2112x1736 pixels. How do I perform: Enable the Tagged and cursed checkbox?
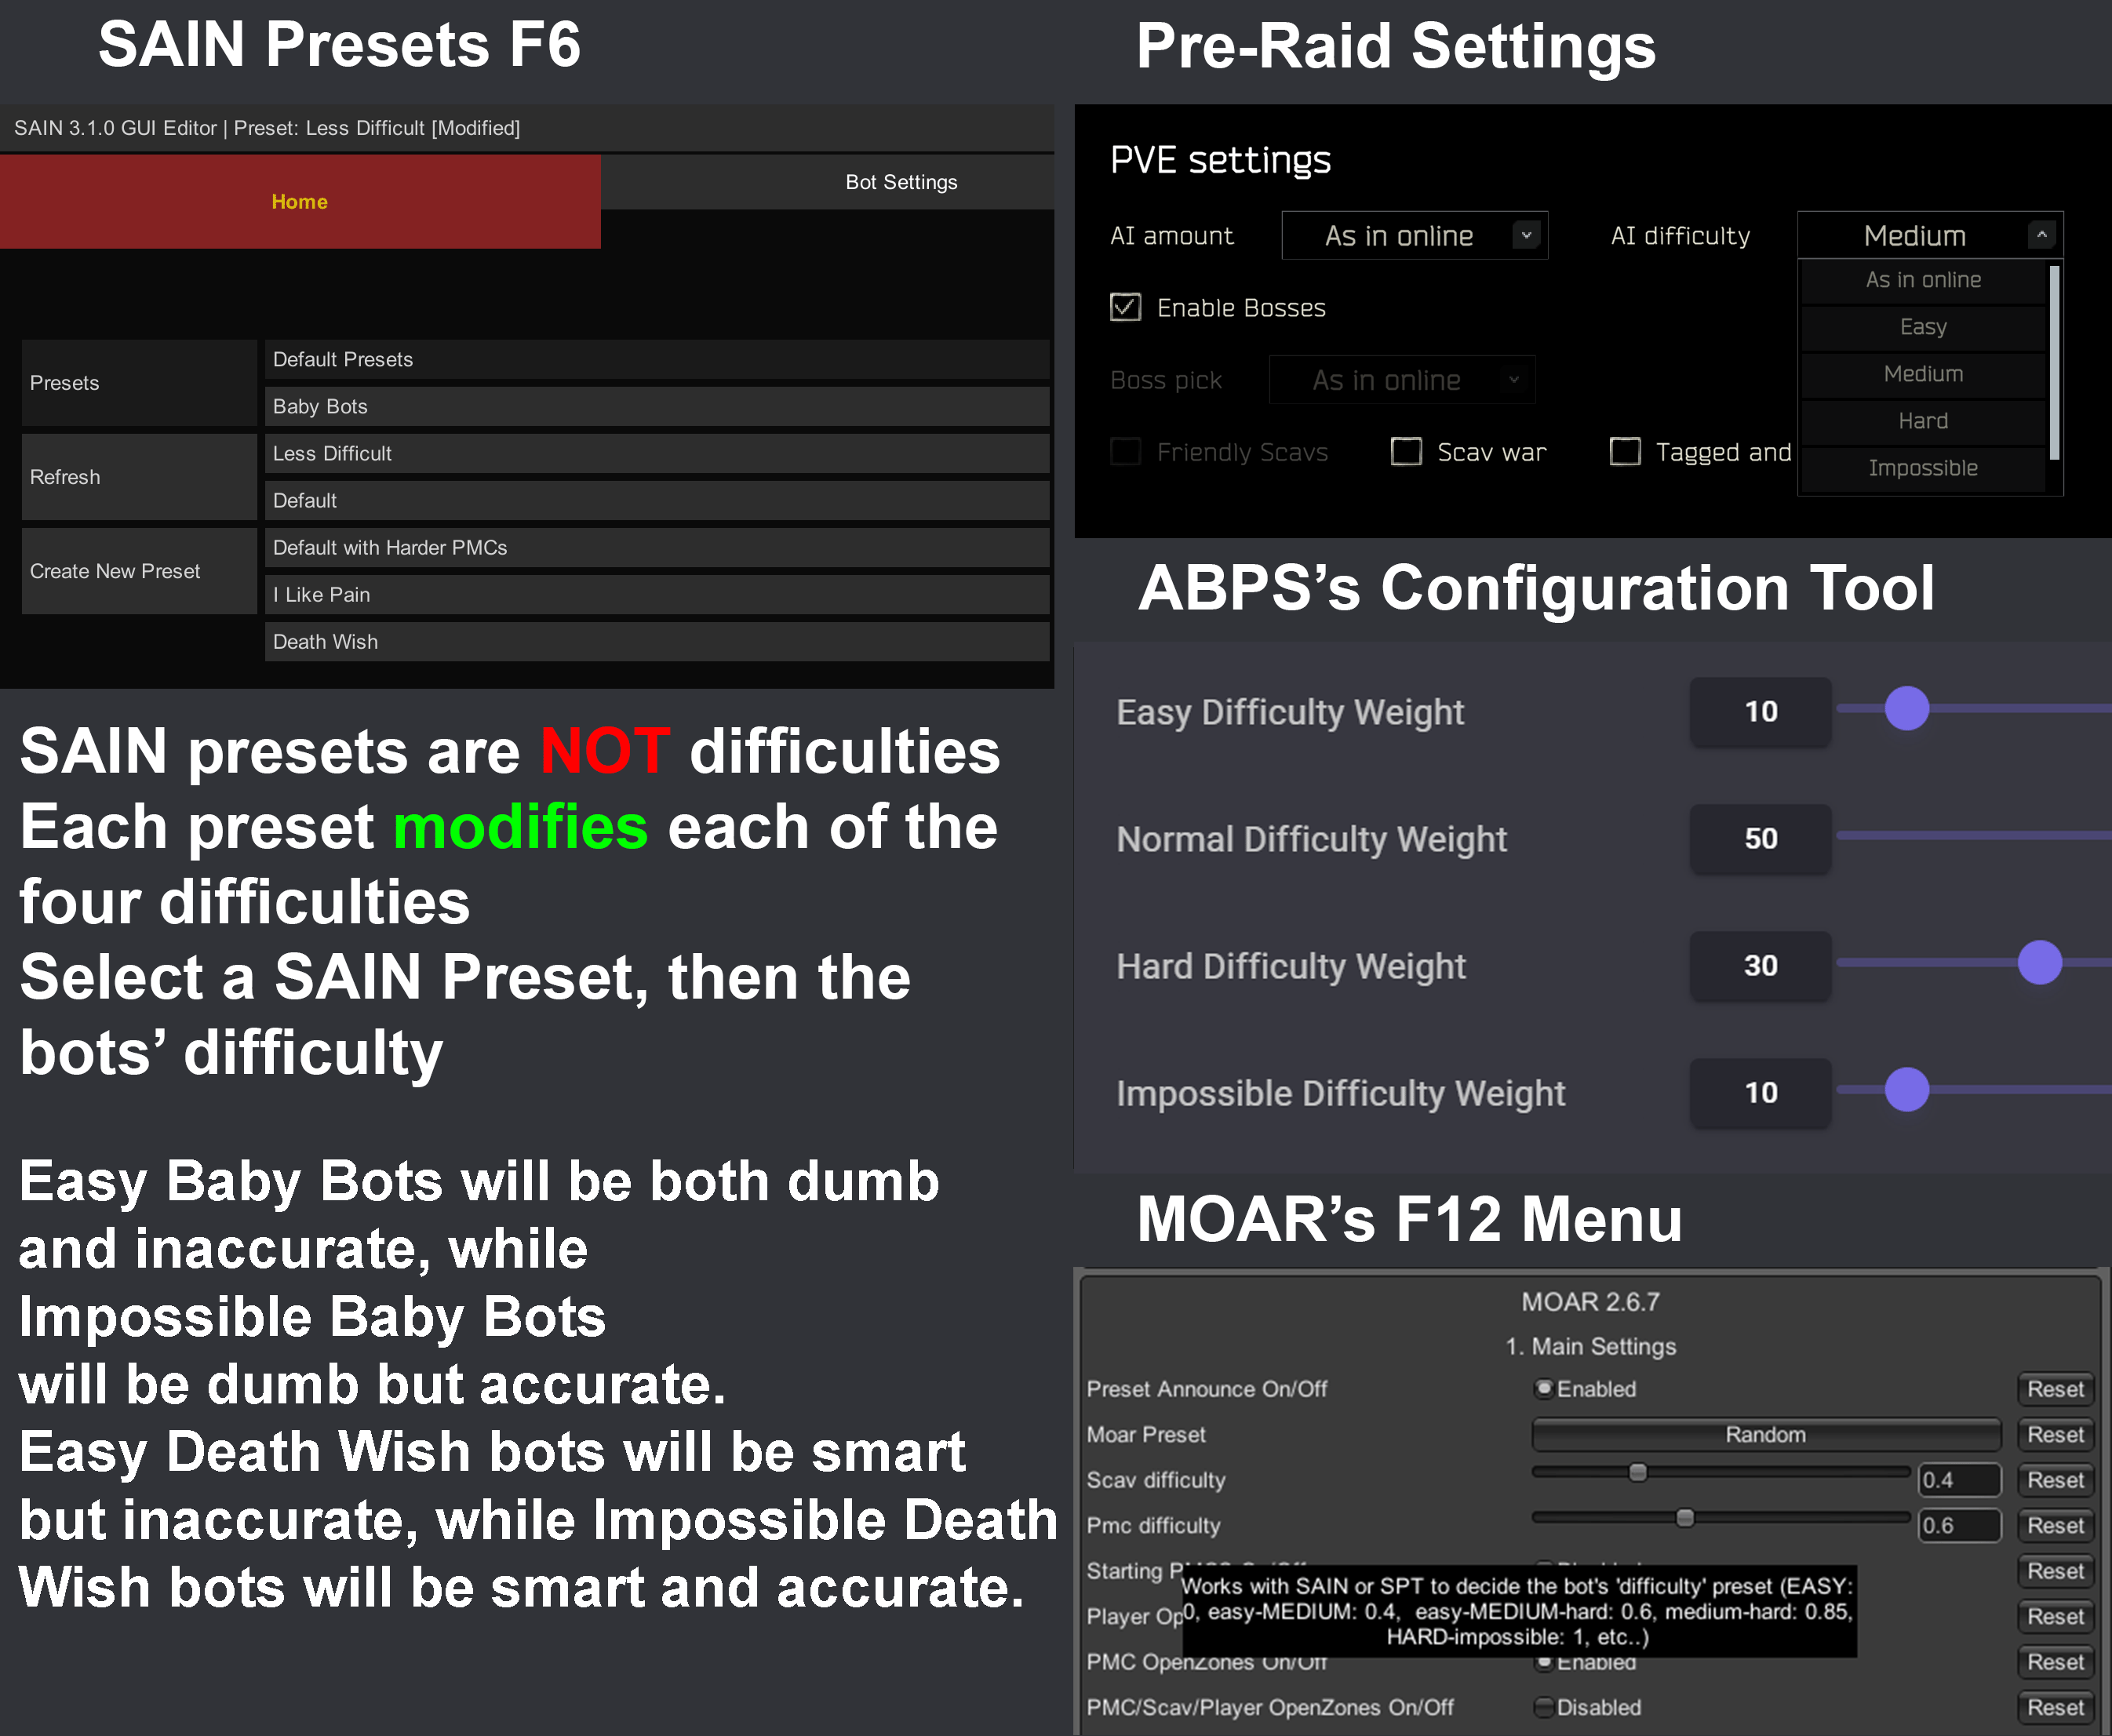pos(1625,452)
